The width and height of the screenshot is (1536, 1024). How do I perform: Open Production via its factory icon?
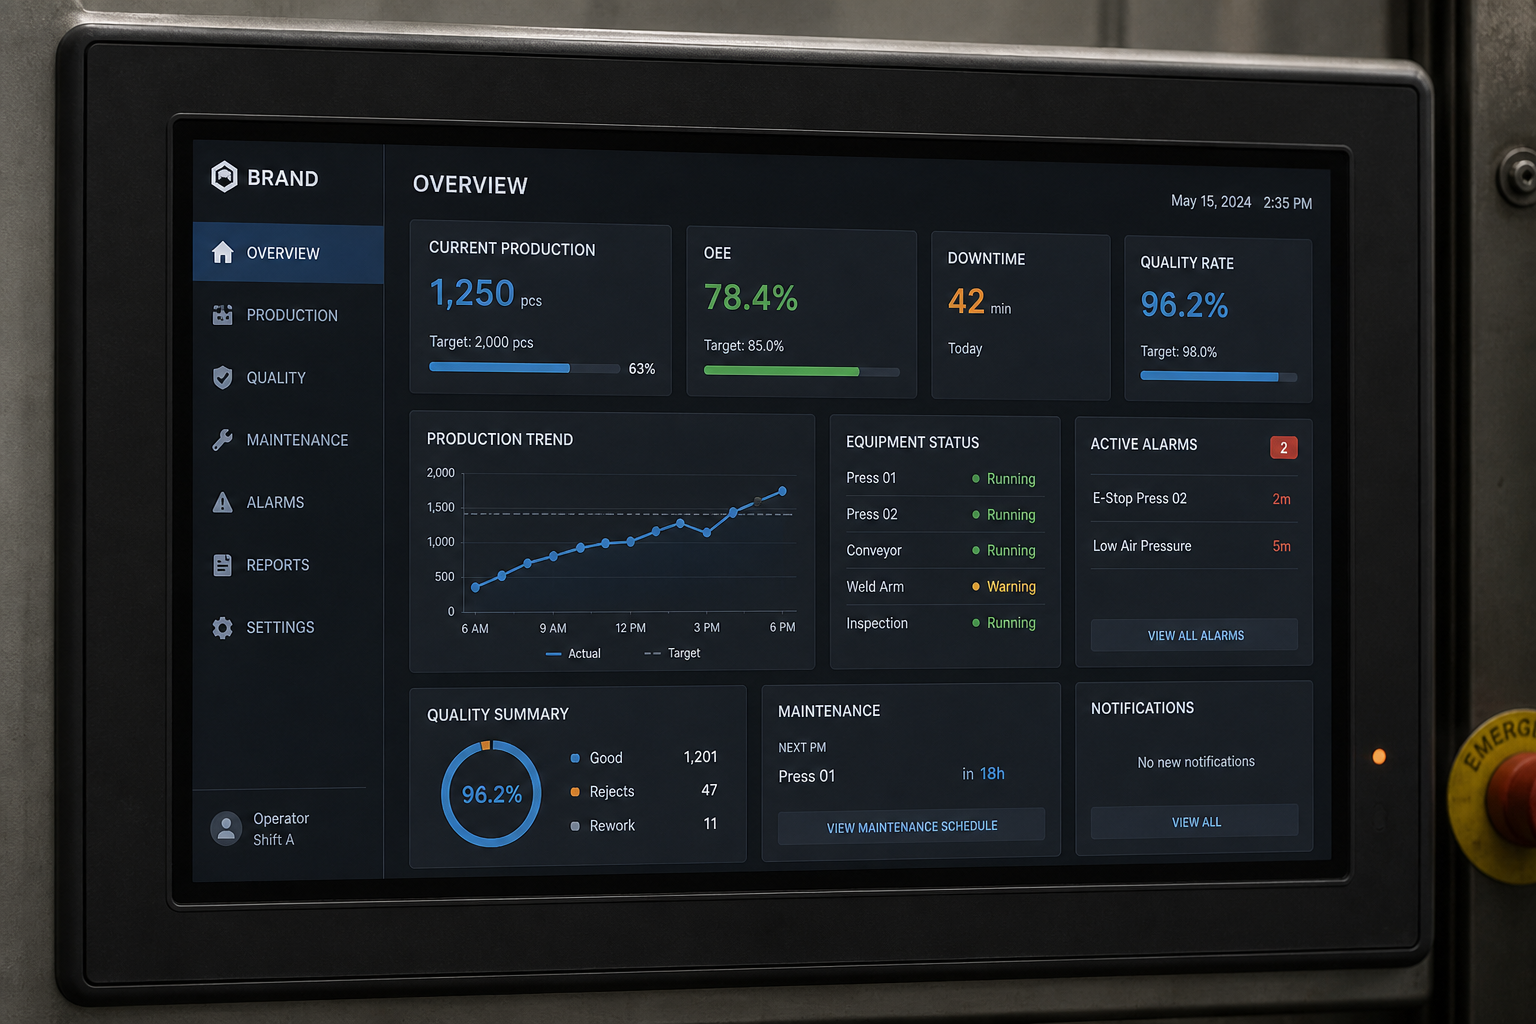coord(222,315)
